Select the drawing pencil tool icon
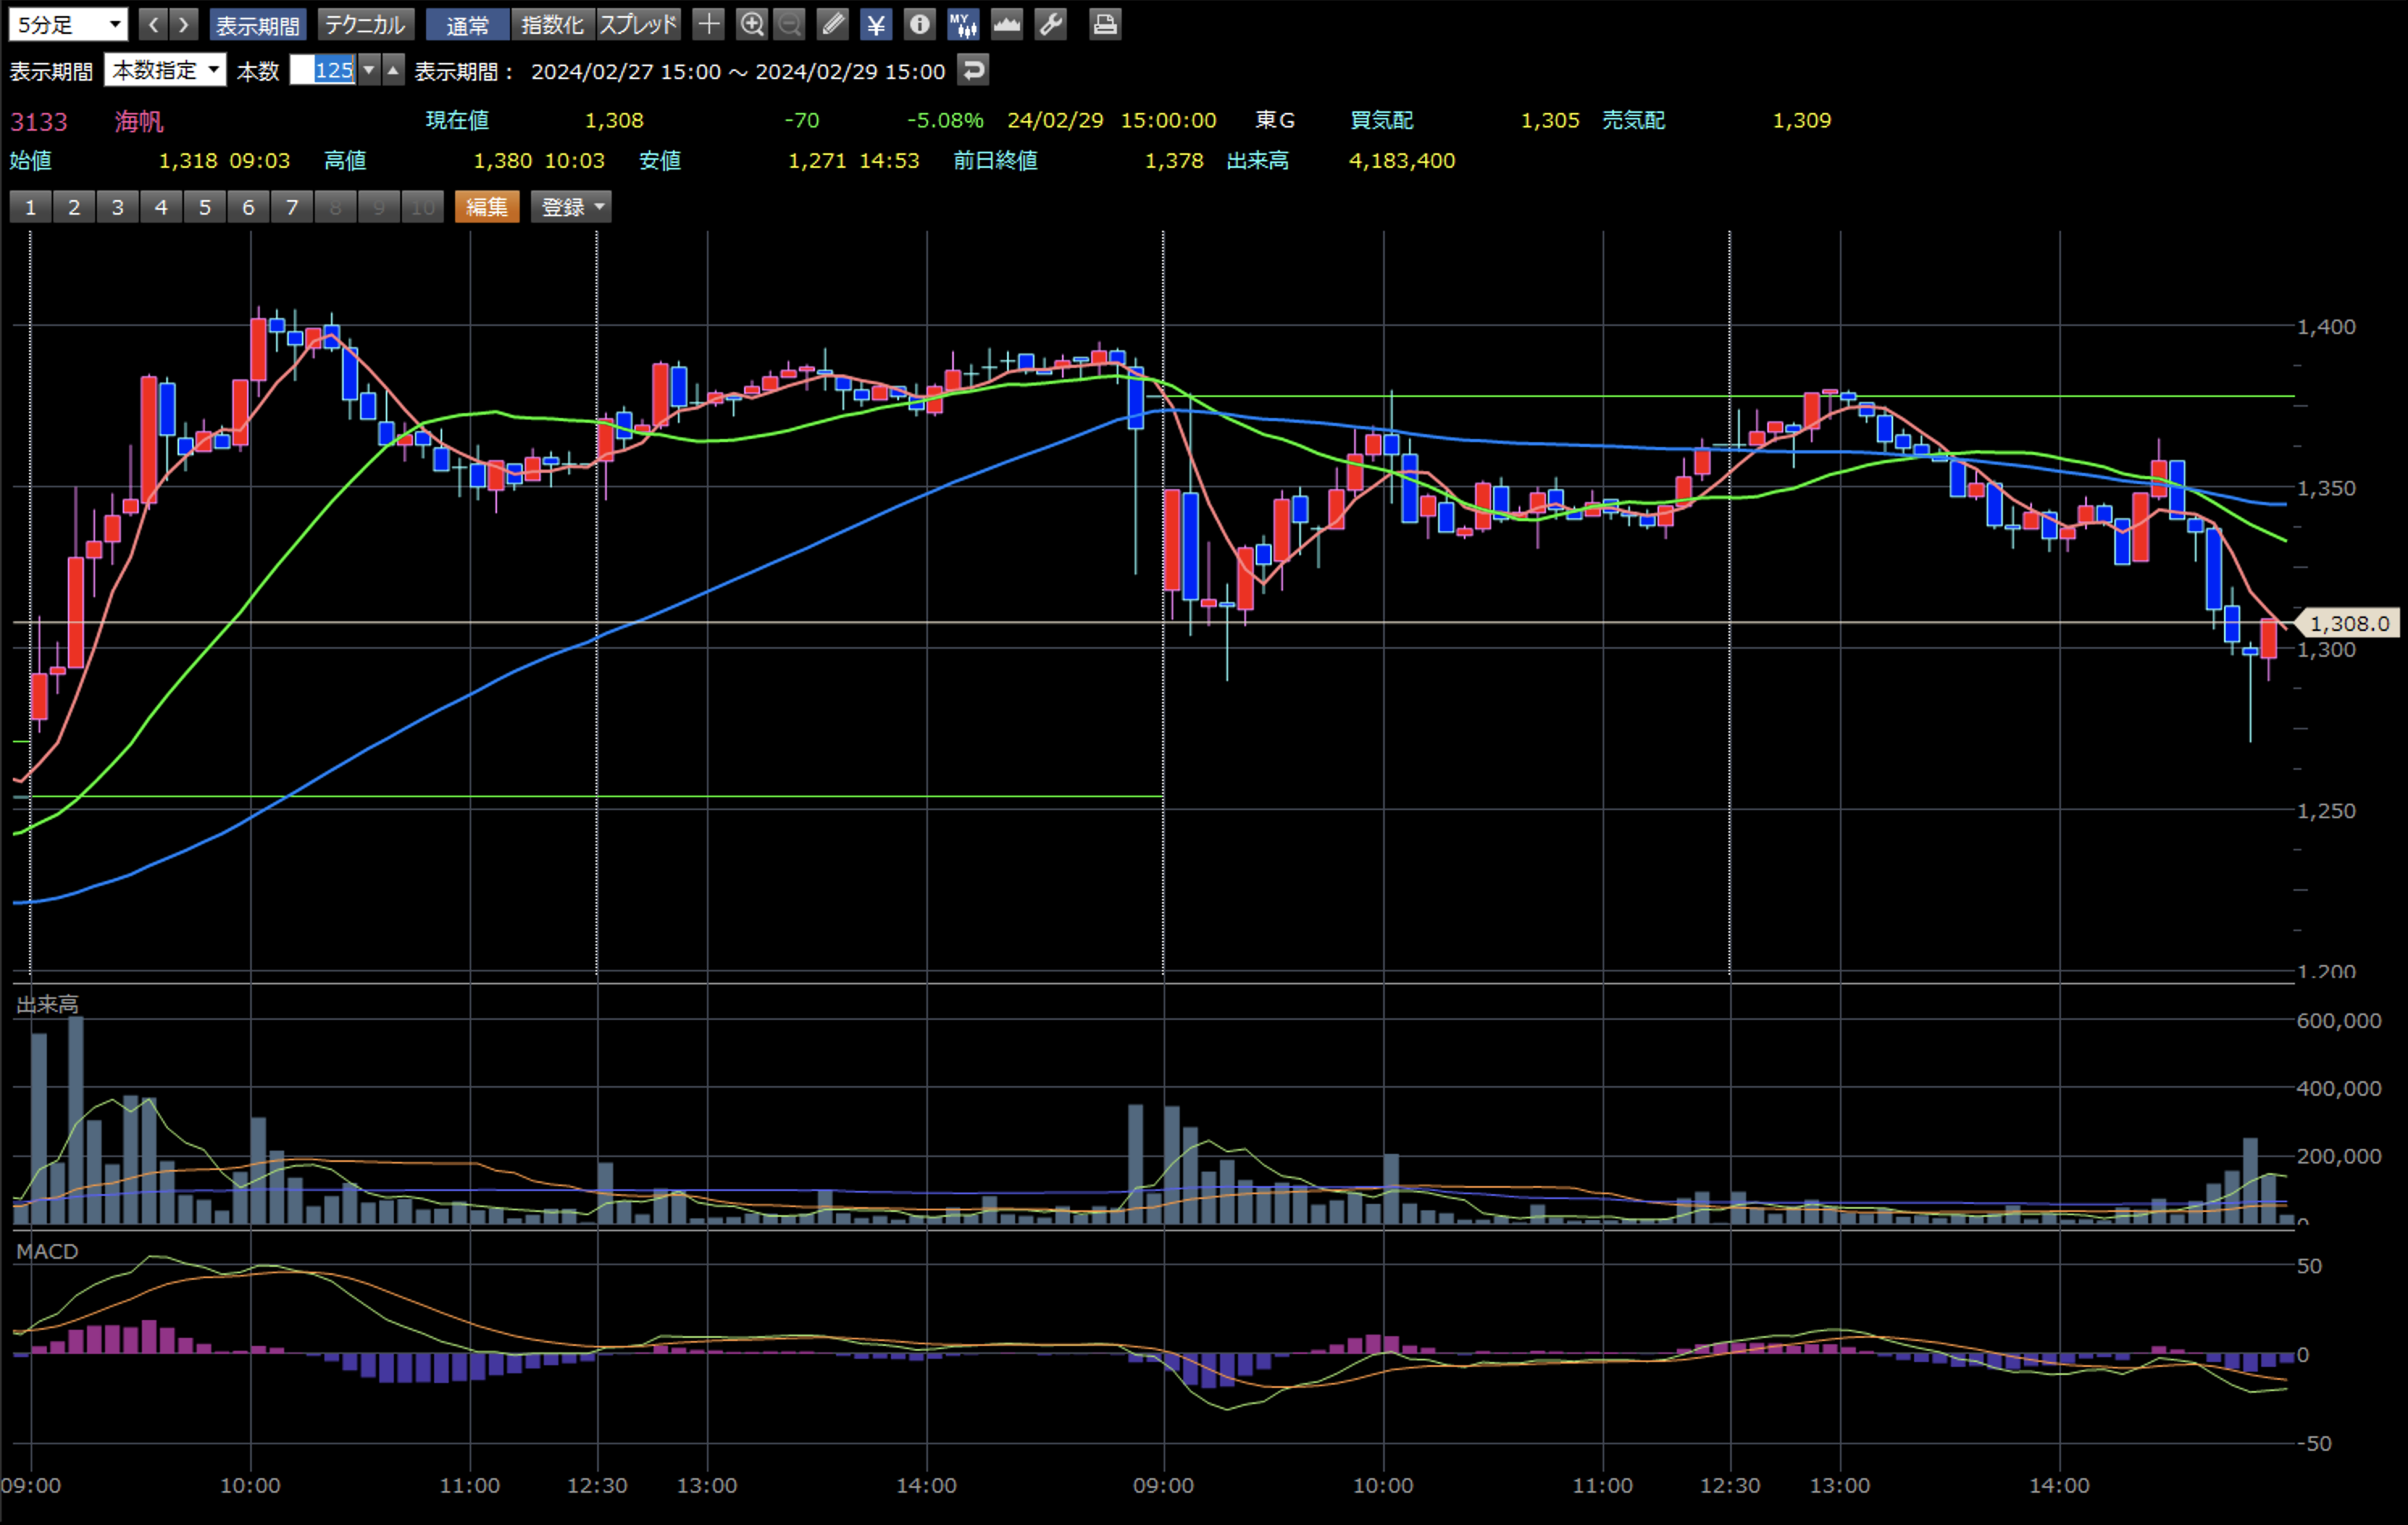 click(x=832, y=24)
